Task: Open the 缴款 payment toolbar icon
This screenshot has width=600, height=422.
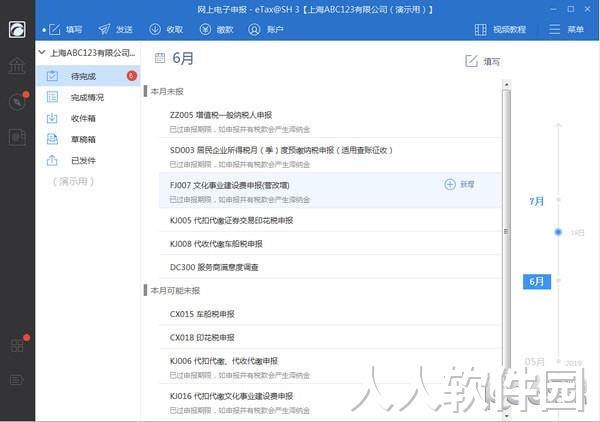Action: 205,29
